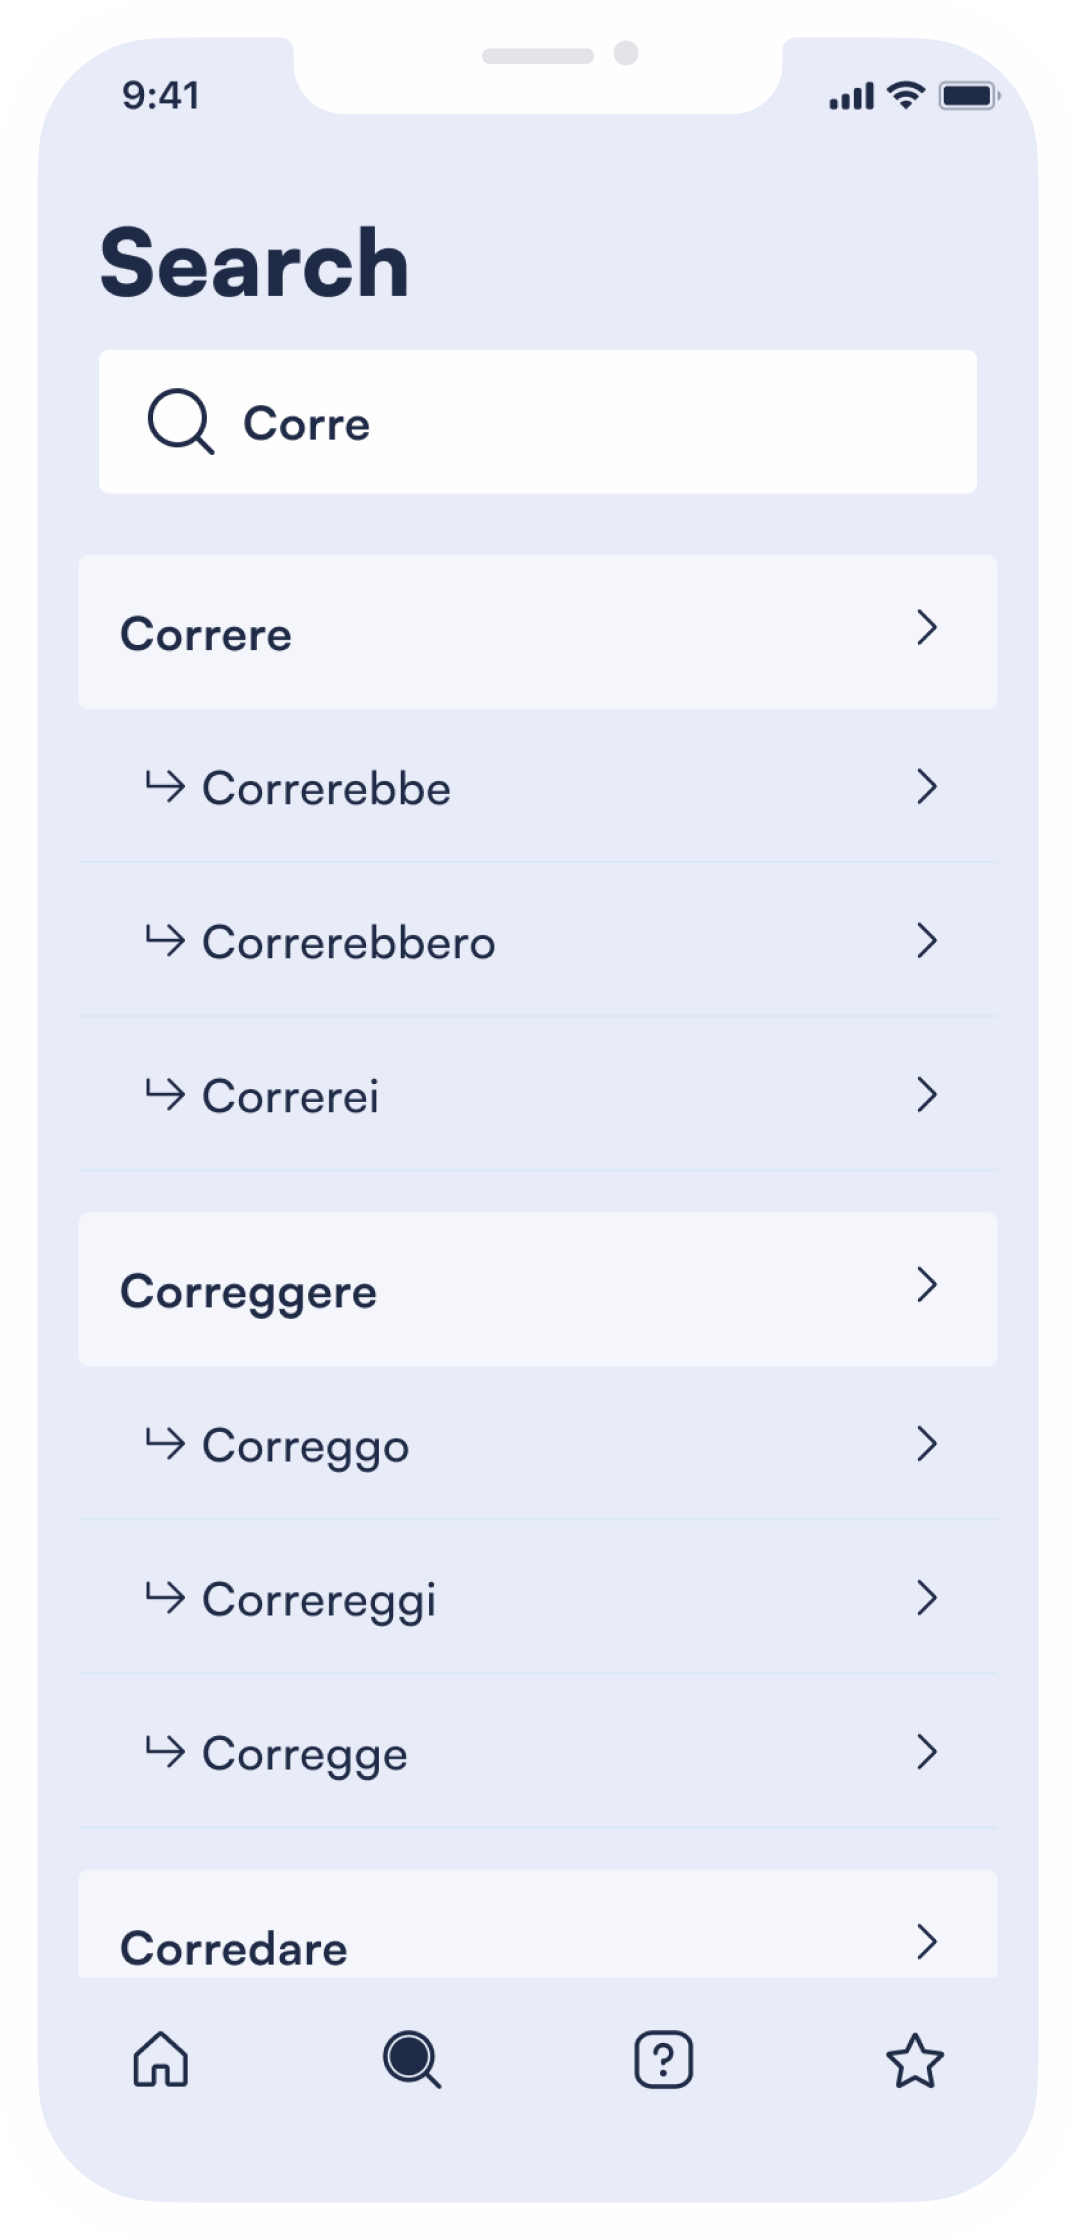The height and width of the screenshot is (2240, 1077).
Task: Open the question mark quiz tab
Action: tap(664, 2061)
